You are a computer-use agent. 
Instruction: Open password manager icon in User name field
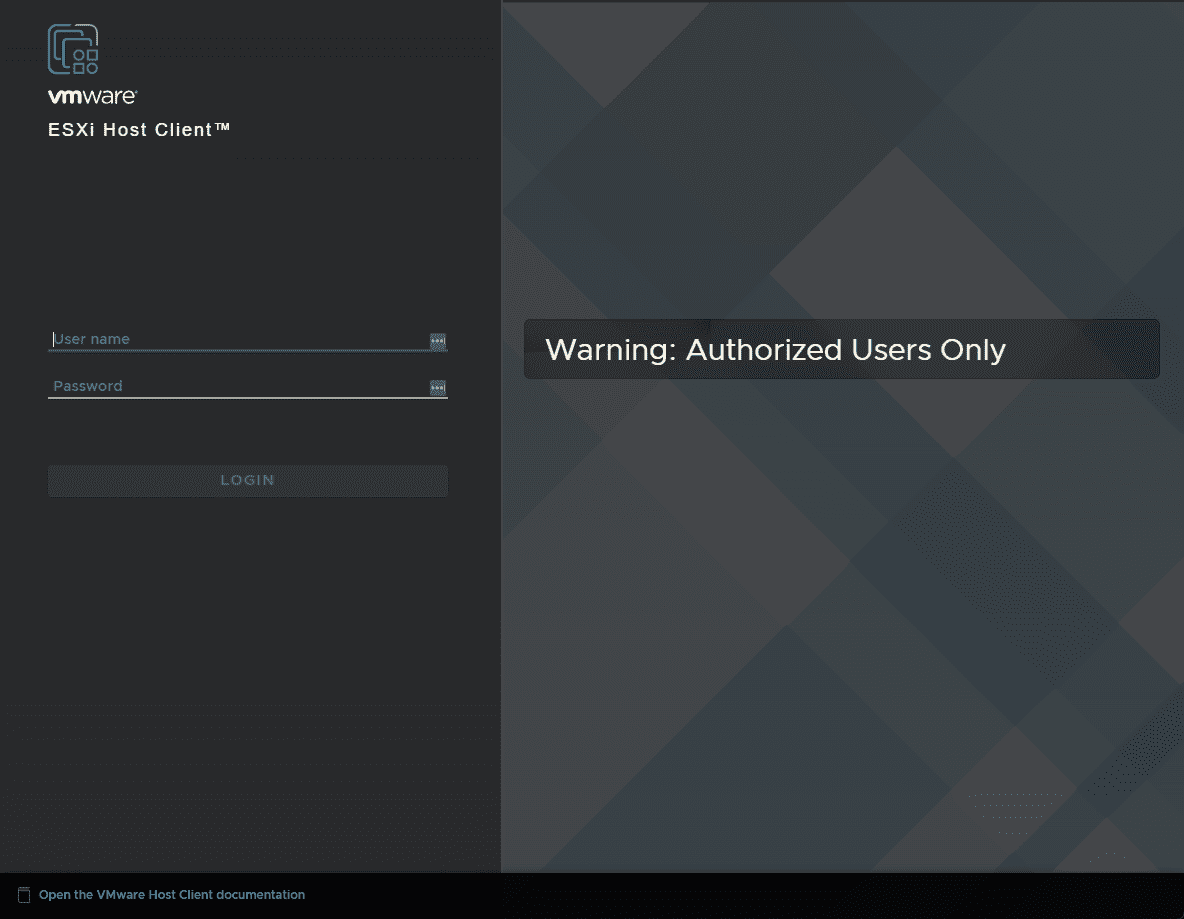pyautogui.click(x=437, y=341)
